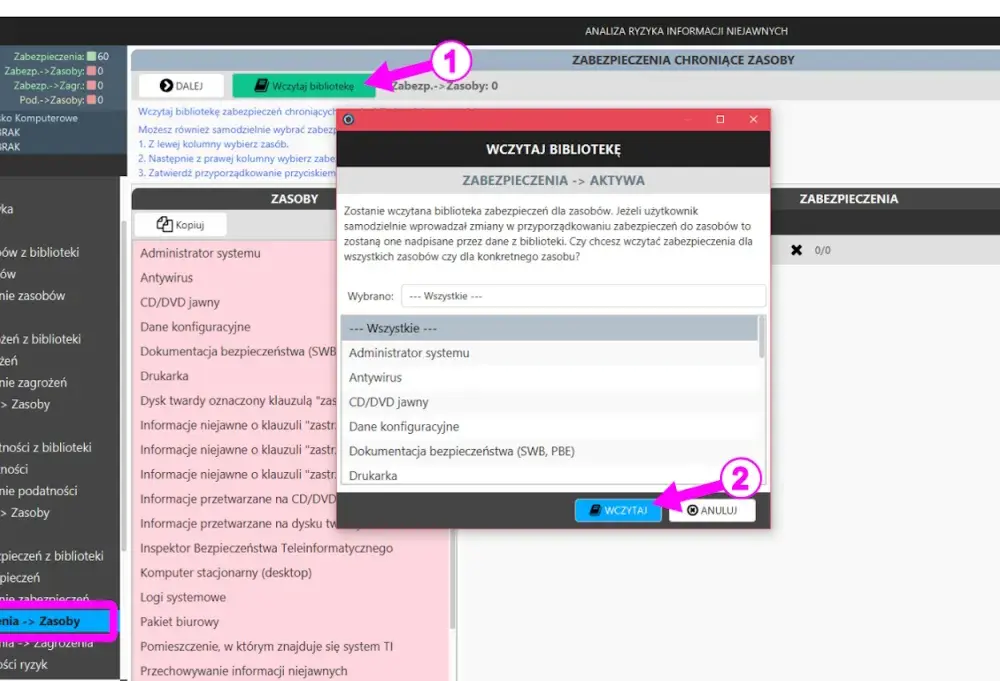
Task: Click the Zasoby list scrollbar
Action: (453, 580)
